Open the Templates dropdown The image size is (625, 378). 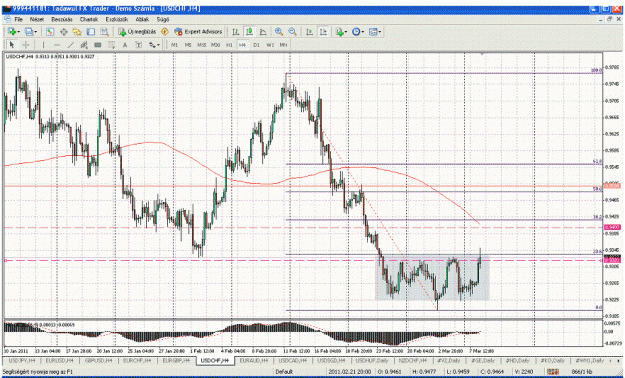pos(375,32)
